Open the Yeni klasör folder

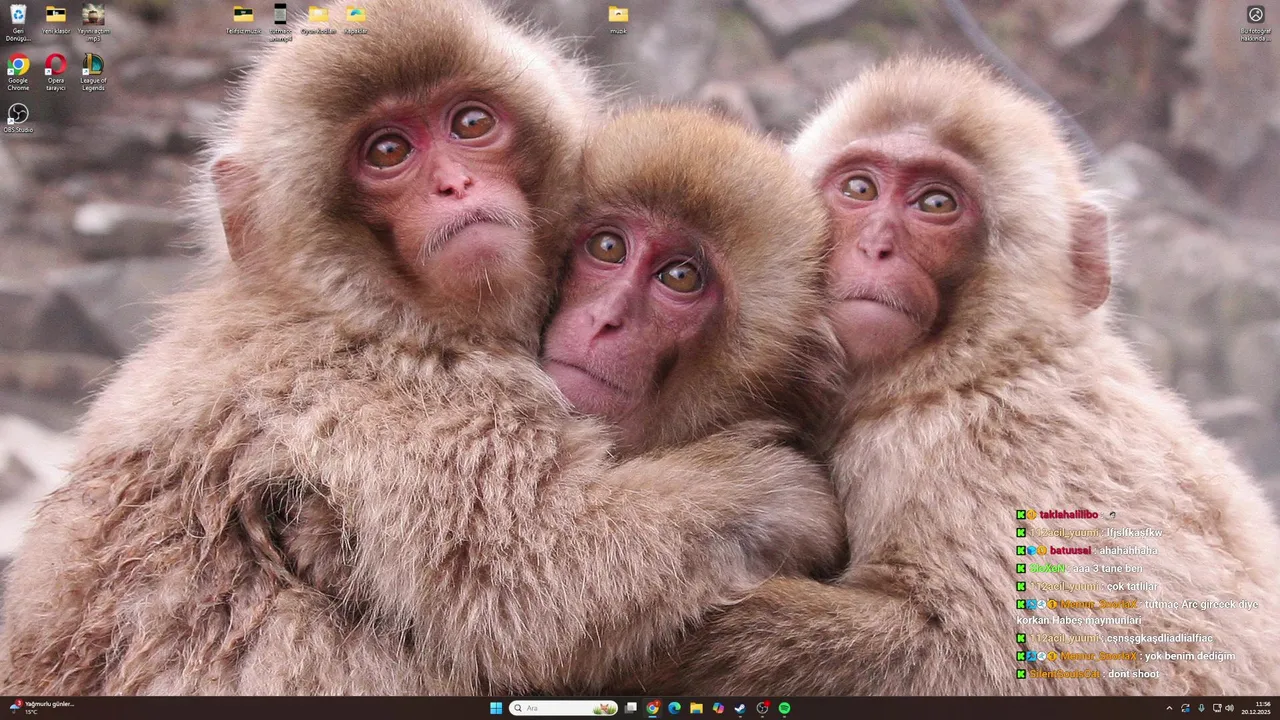pyautogui.click(x=56, y=20)
